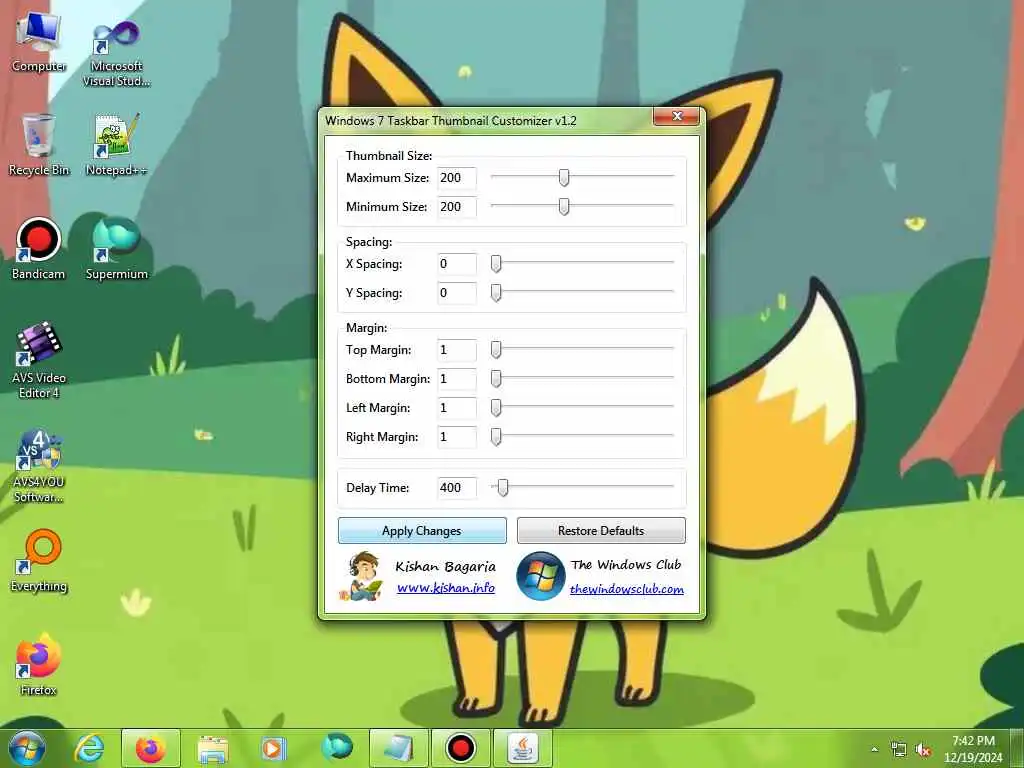The width and height of the screenshot is (1024, 768).
Task: Focus the Right Margin value field
Action: click(456, 436)
